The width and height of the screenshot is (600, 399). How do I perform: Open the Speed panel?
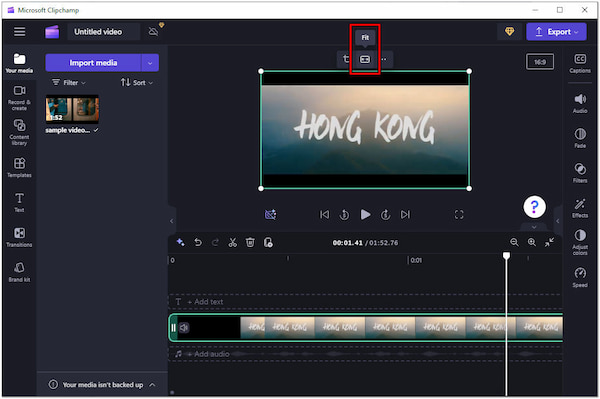tap(580, 277)
